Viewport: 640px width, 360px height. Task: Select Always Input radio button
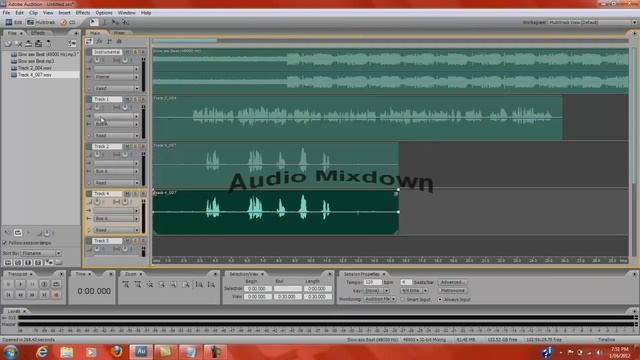click(x=440, y=300)
